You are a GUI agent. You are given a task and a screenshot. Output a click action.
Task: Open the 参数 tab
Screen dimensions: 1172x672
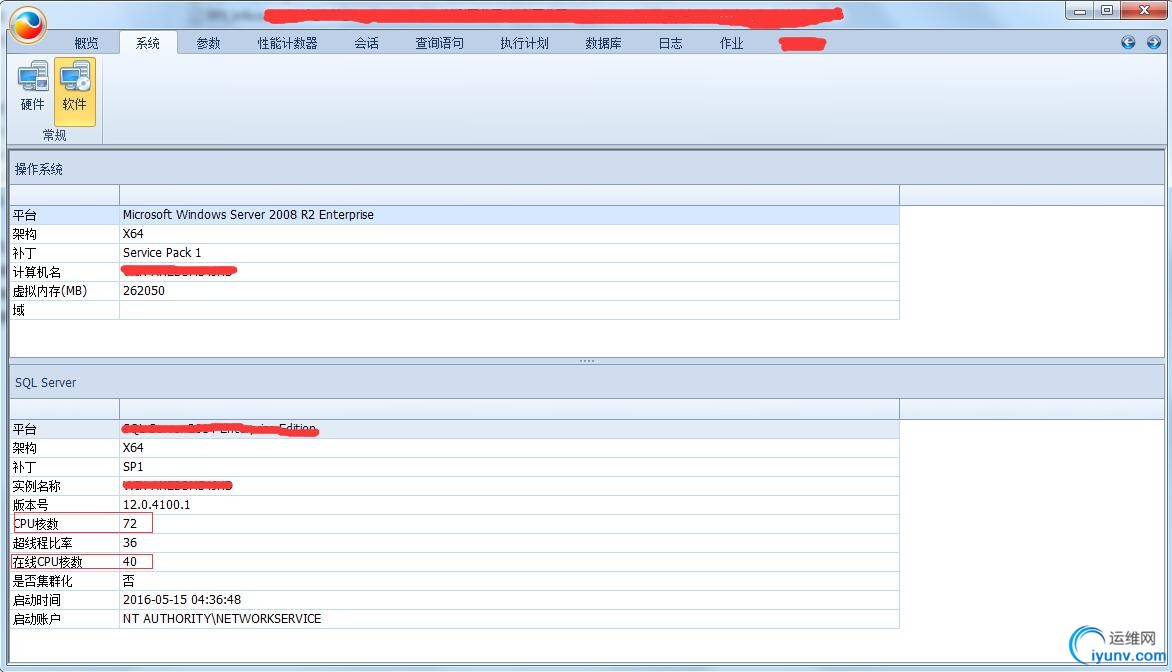(209, 43)
